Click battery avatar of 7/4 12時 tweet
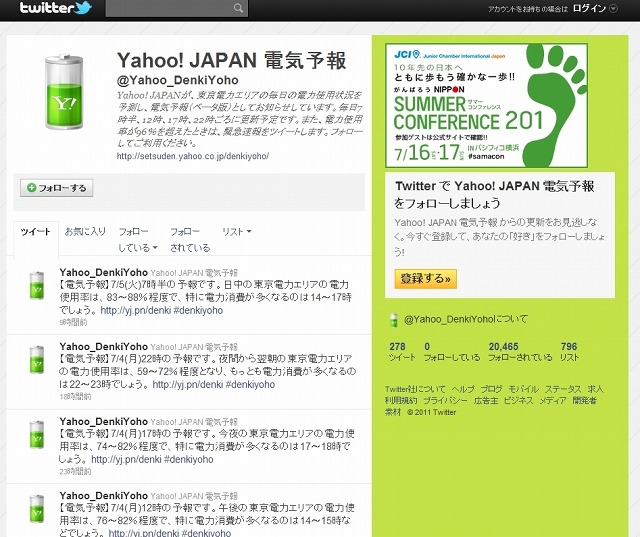 click(36, 507)
